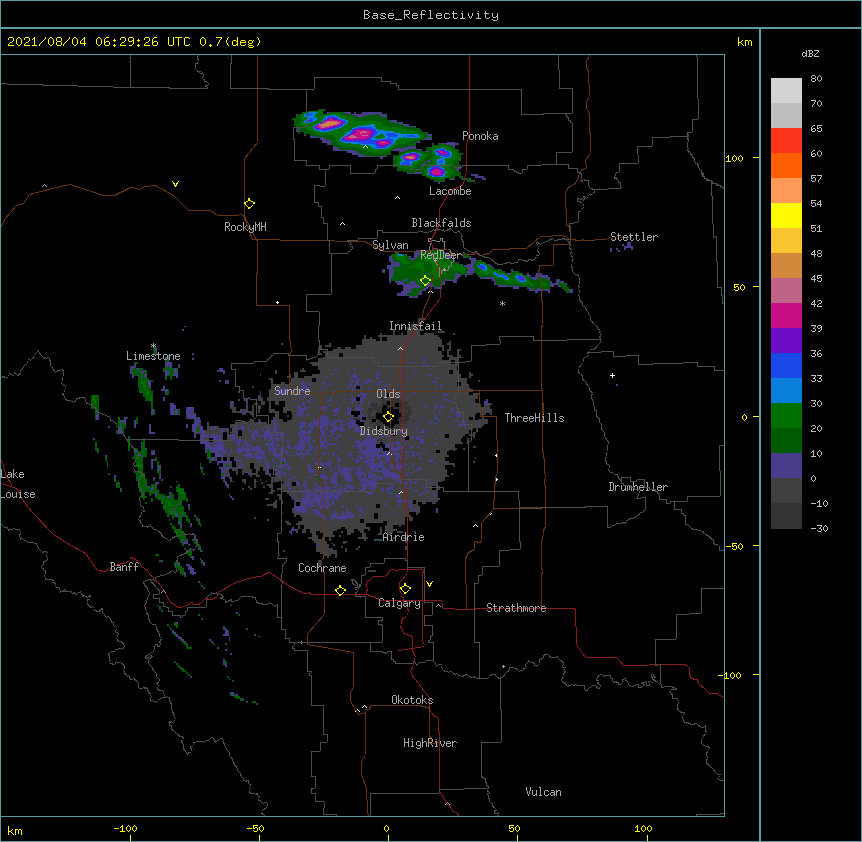Image resolution: width=862 pixels, height=842 pixels.
Task: Select the Innisfail label
Action: [x=415, y=326]
